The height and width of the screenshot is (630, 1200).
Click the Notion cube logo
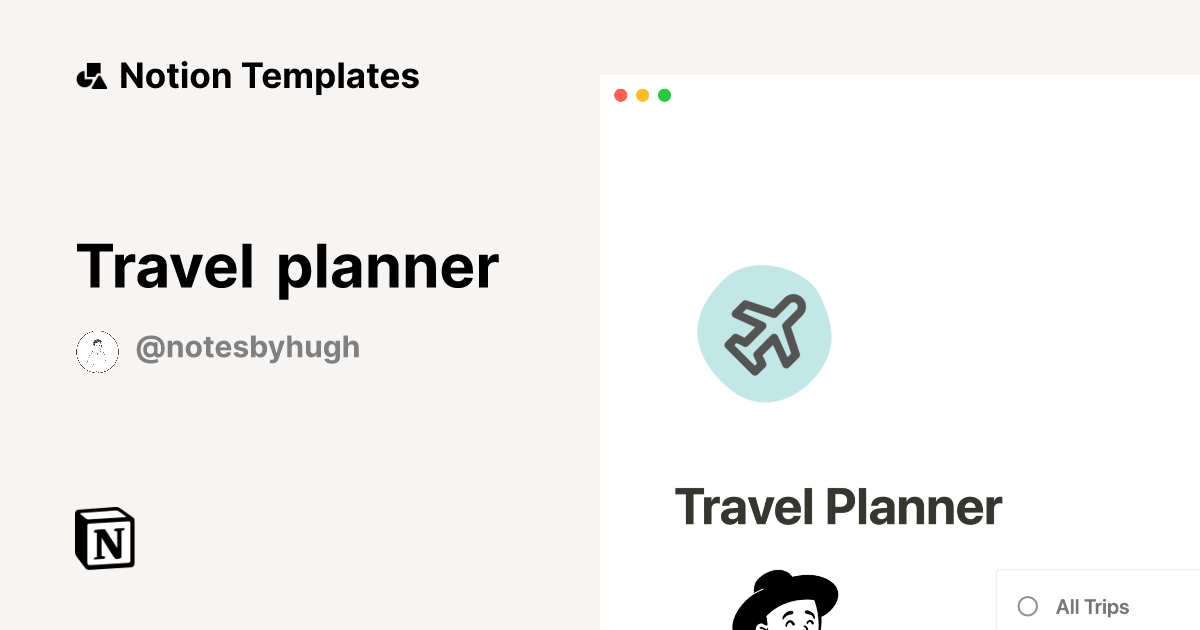(x=105, y=539)
